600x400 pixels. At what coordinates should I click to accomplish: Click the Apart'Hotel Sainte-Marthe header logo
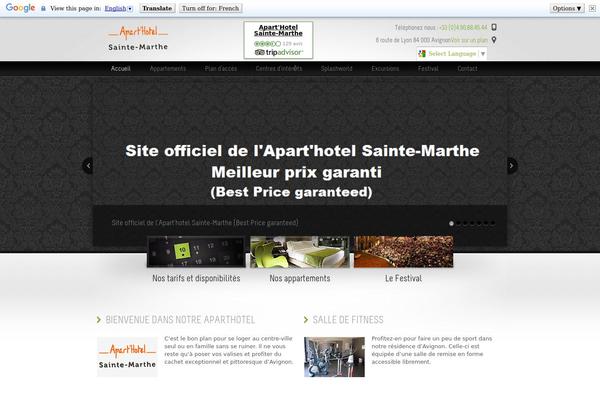tap(138, 38)
